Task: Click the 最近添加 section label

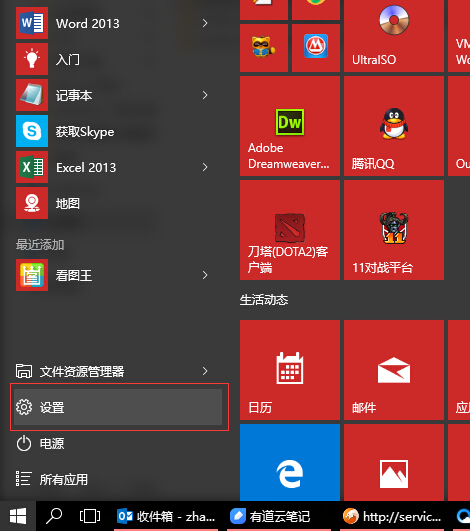Action: click(40, 245)
